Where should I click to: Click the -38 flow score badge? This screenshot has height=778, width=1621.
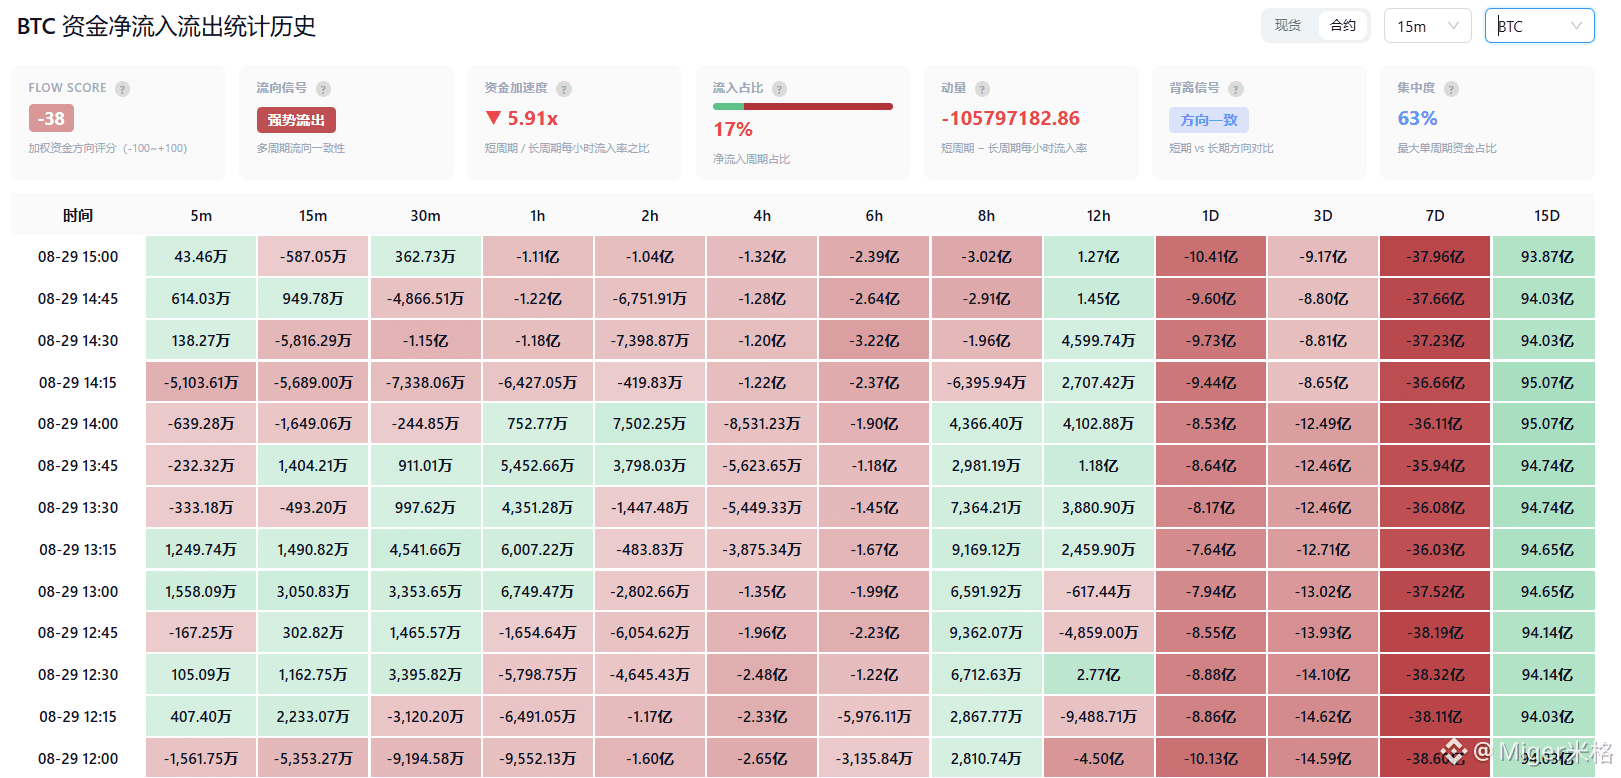[51, 118]
